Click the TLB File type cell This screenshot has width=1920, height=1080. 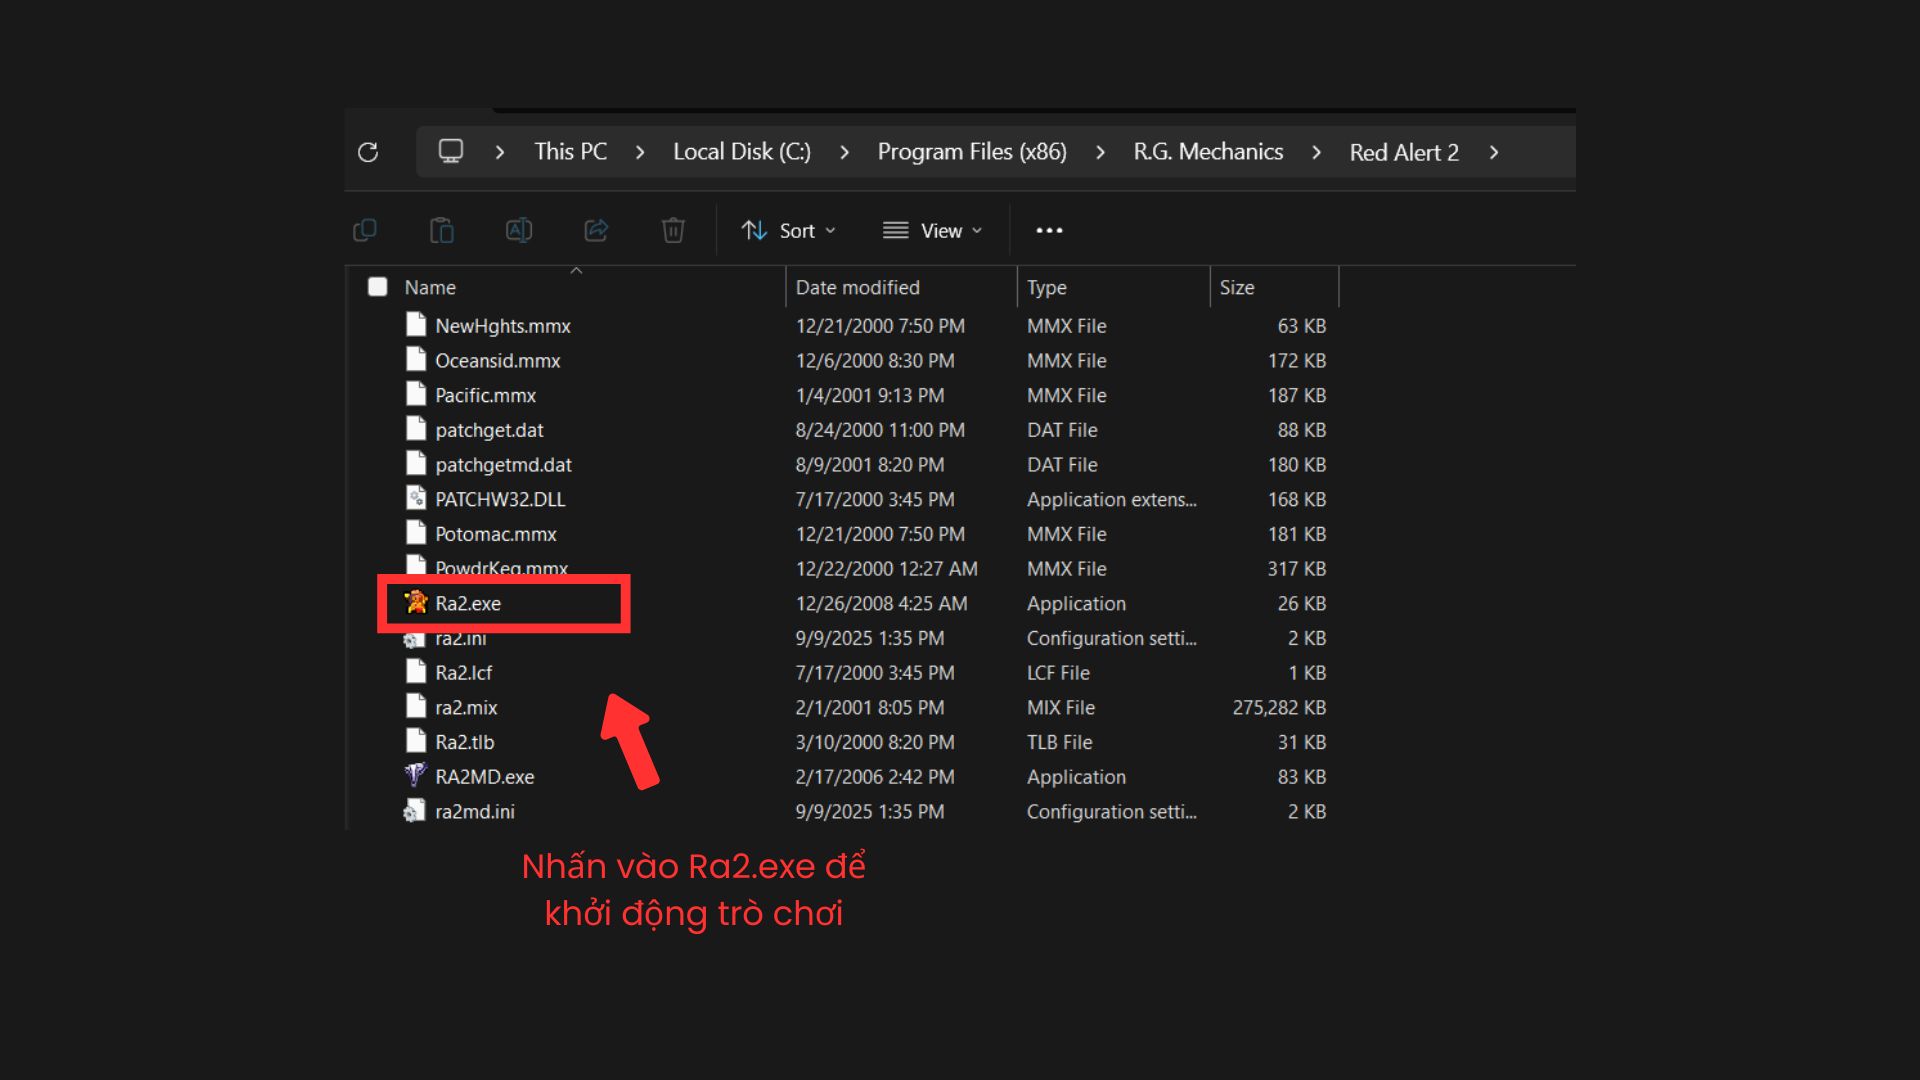1059,742
